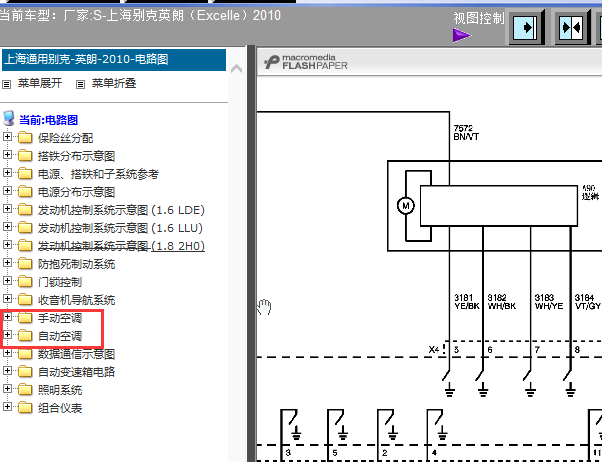The width and height of the screenshot is (602, 462).
Task: Expand the 组合仪表 tree node
Action: [7, 406]
